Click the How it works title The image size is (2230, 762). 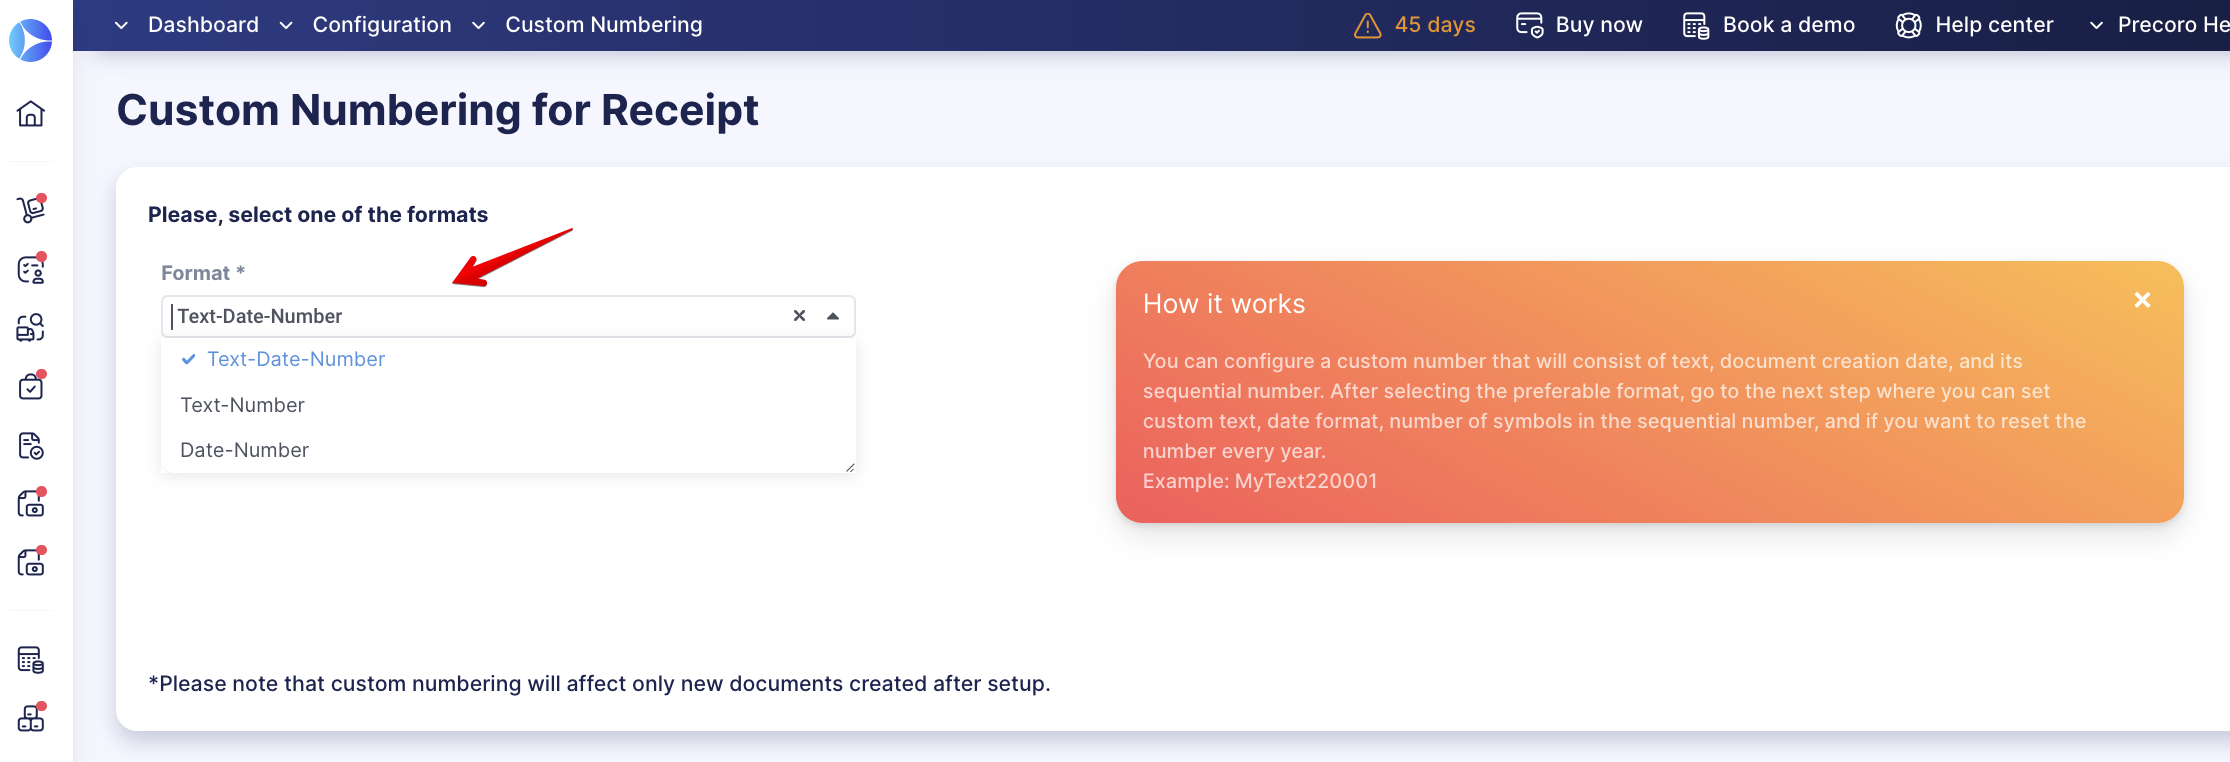pos(1224,304)
